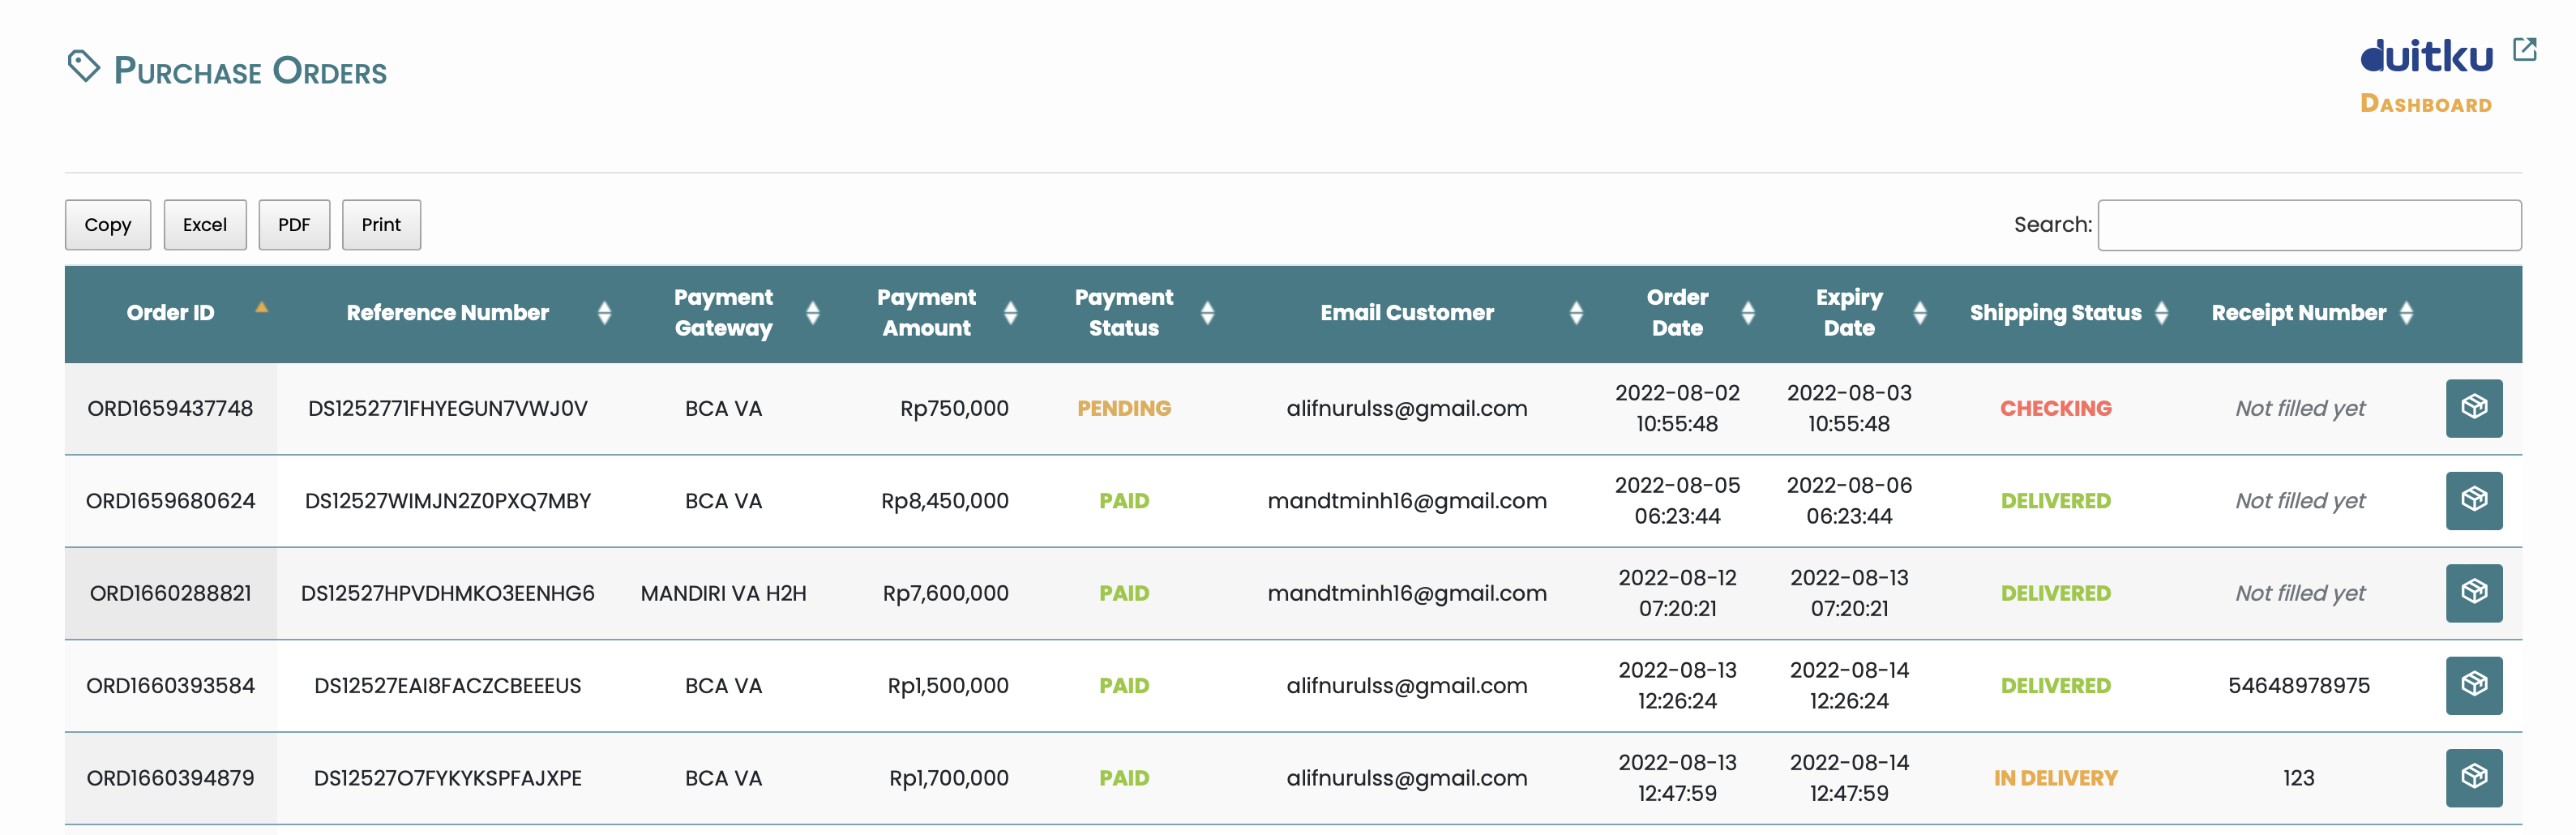
Task: Click package icon for order ORD1660288821
Action: [x=2473, y=593]
